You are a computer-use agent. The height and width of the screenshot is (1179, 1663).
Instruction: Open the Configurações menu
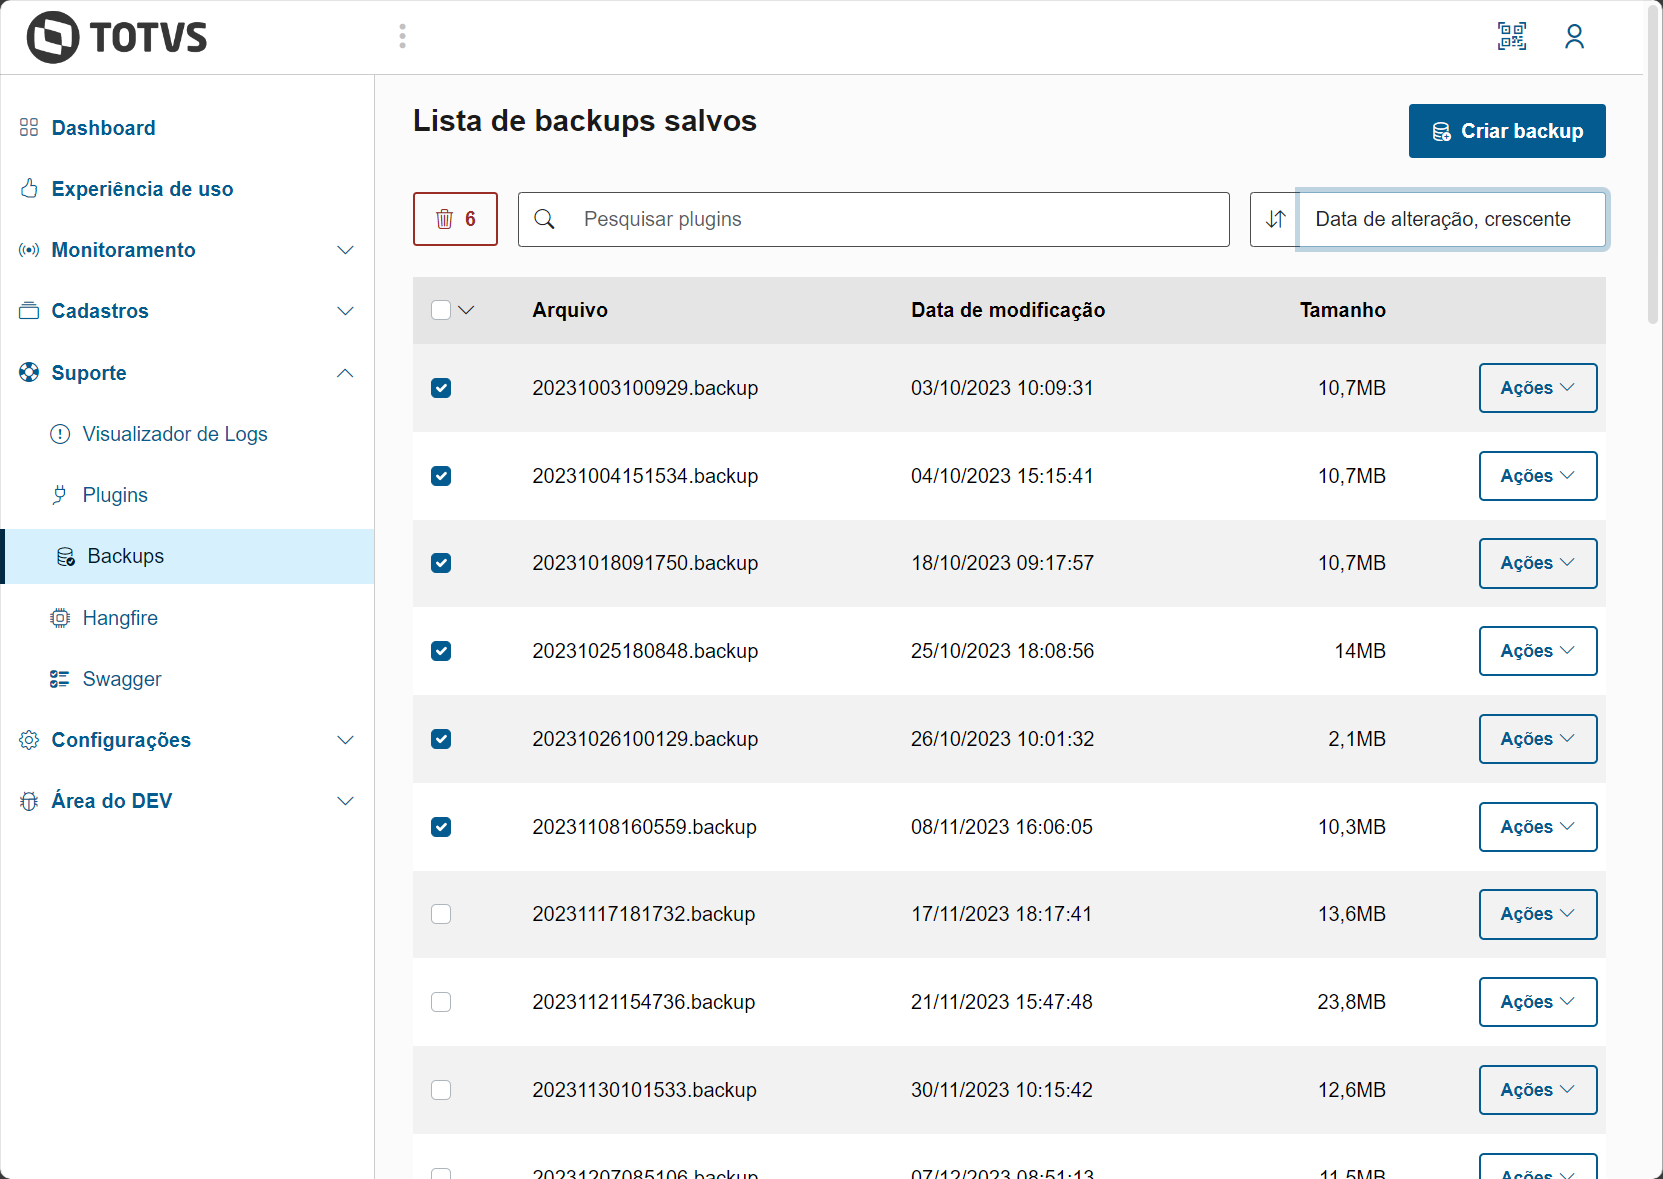point(121,740)
